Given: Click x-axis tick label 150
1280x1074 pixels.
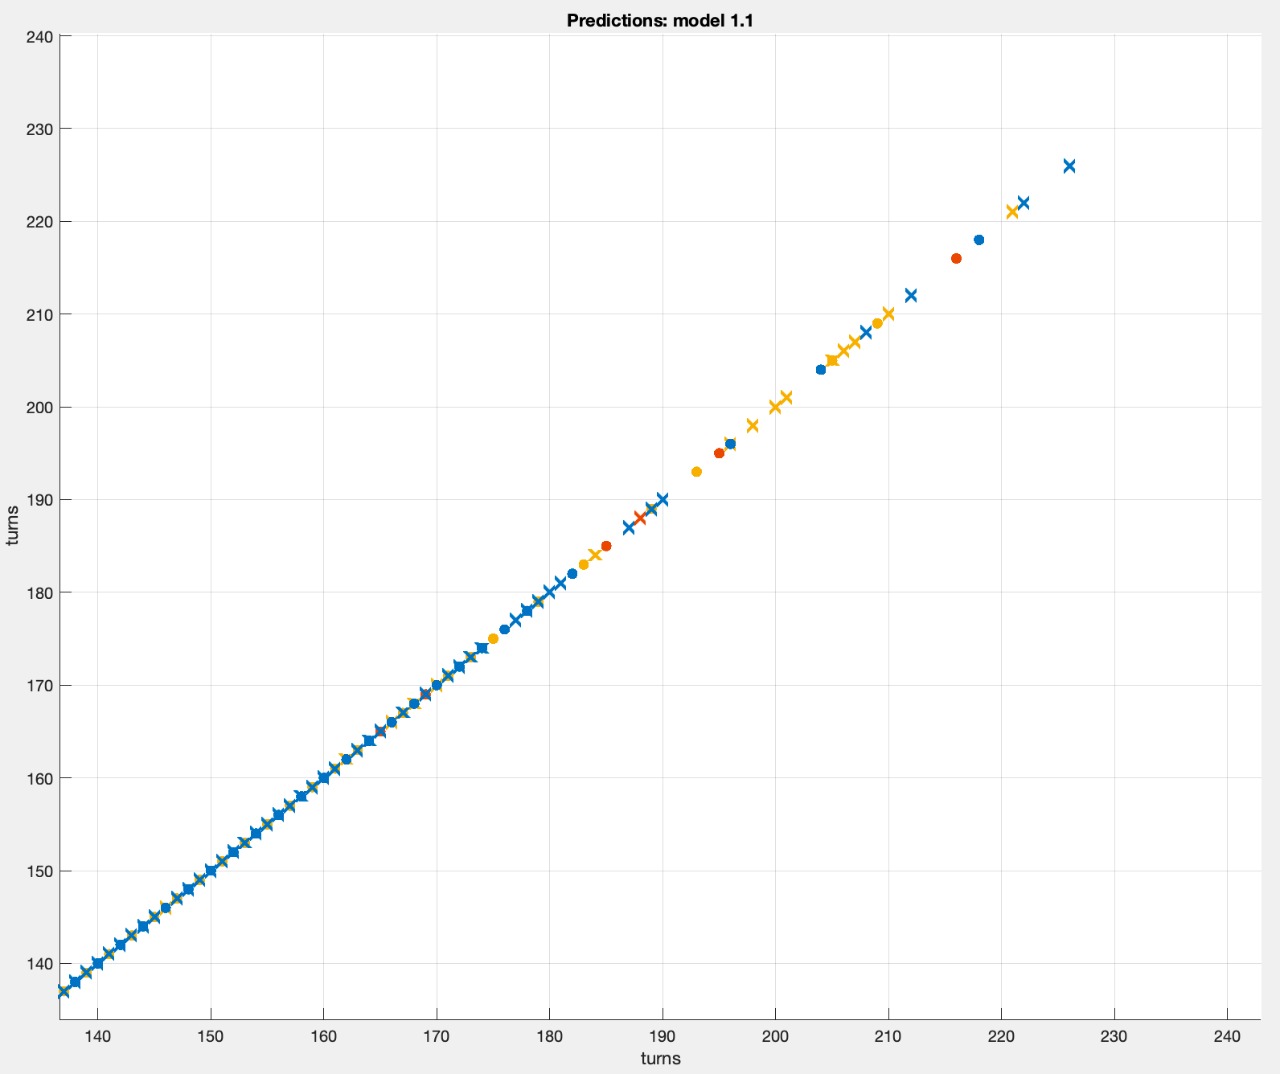Looking at the screenshot, I should coord(210,1036).
